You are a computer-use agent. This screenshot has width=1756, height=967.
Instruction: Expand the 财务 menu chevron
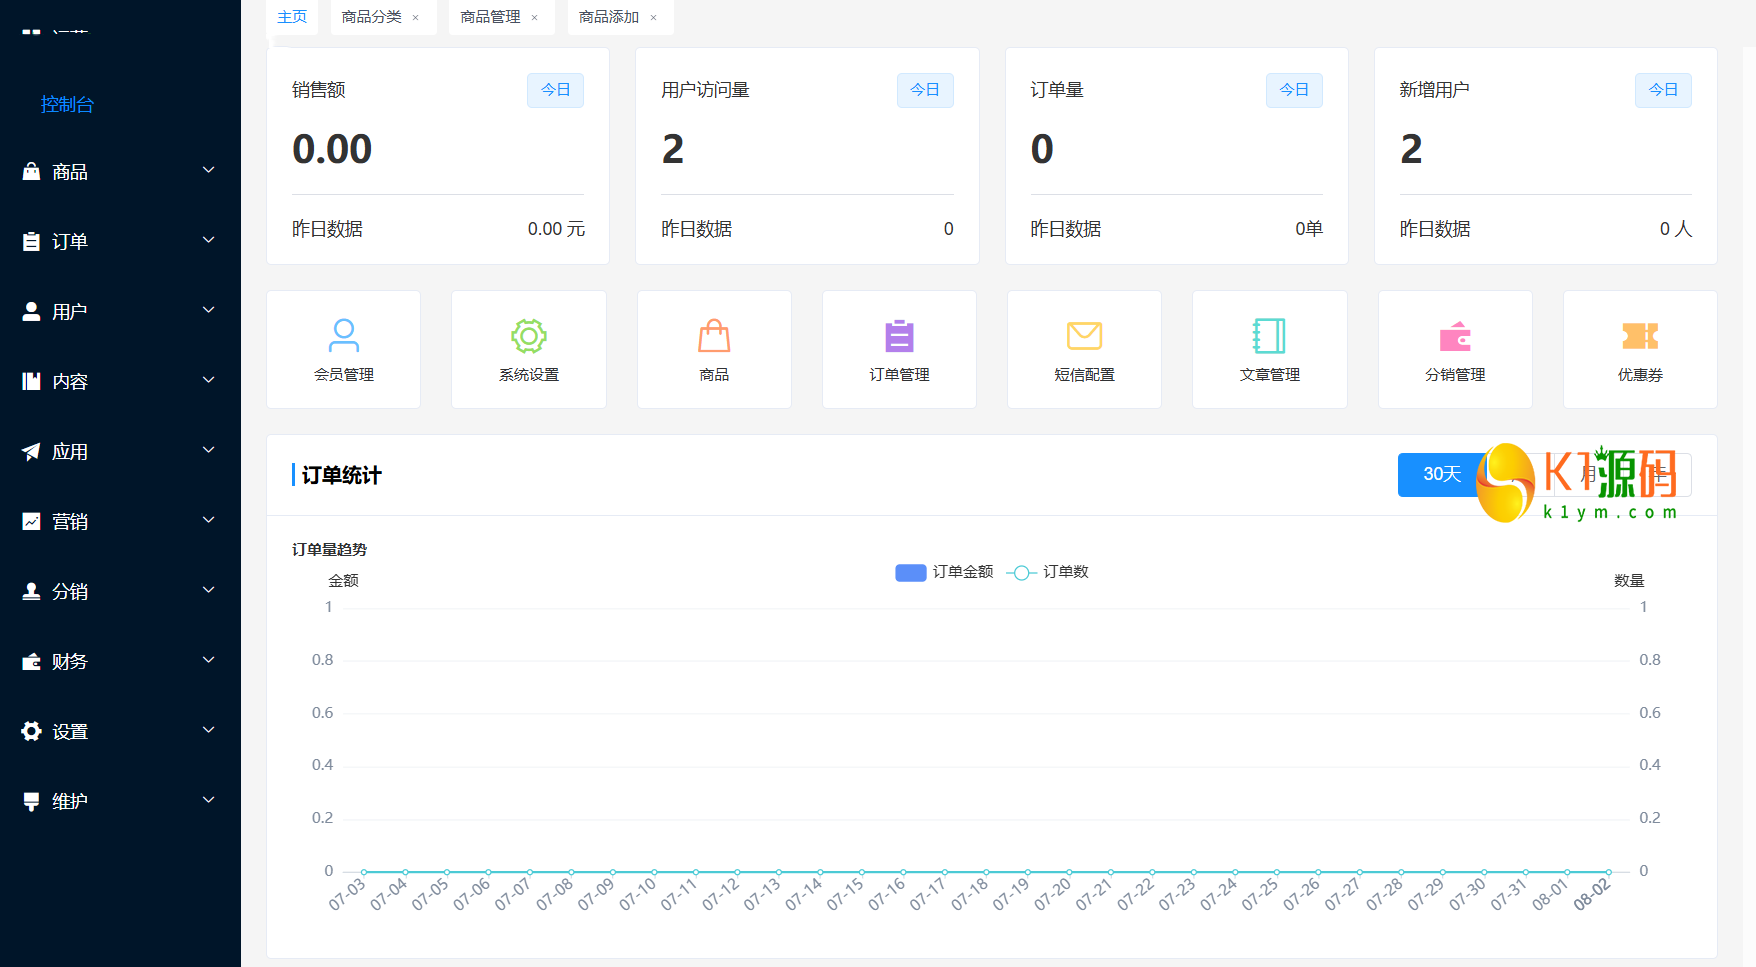[209, 660]
